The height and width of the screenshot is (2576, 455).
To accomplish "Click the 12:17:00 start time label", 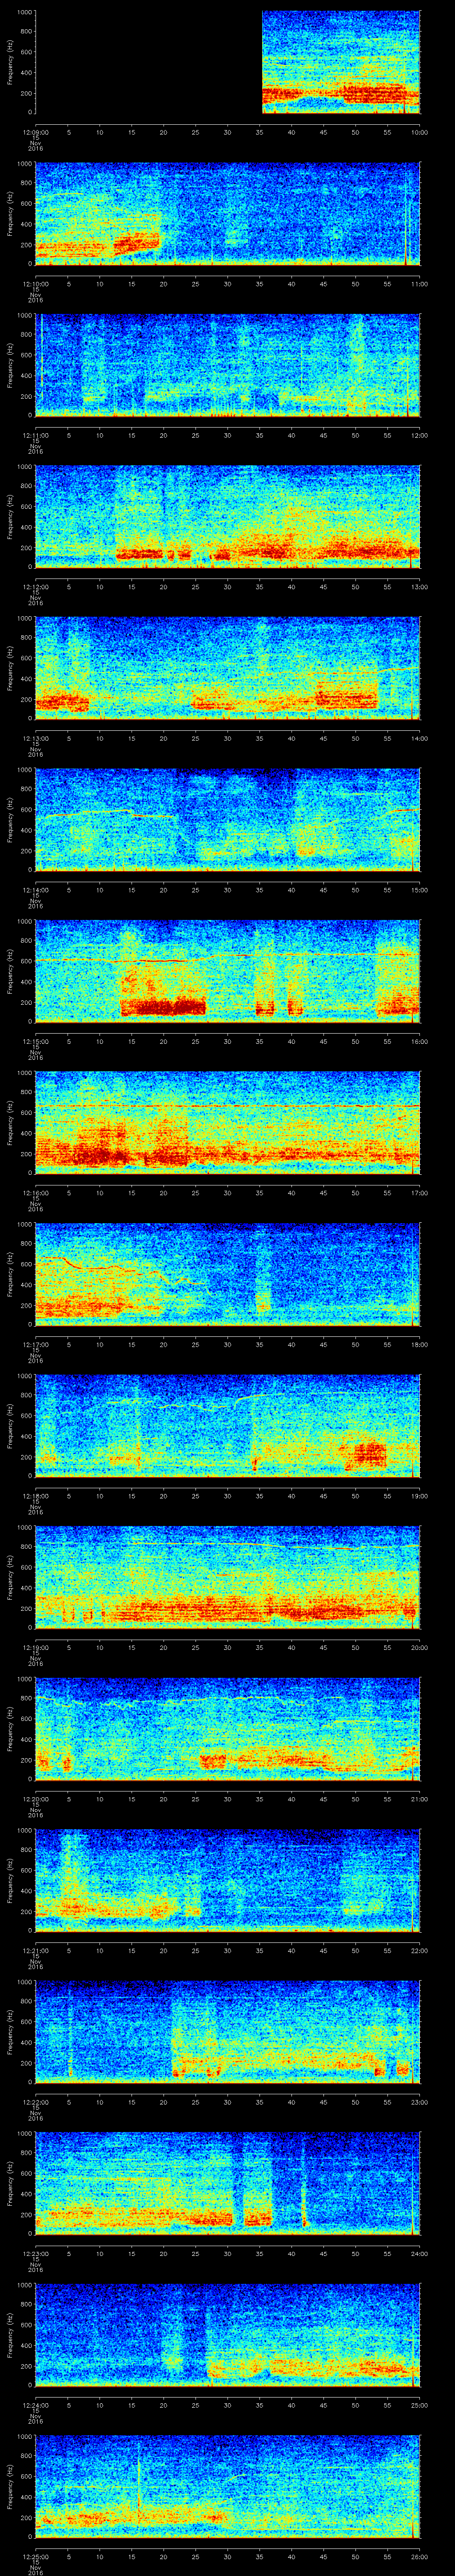I will (x=35, y=1345).
